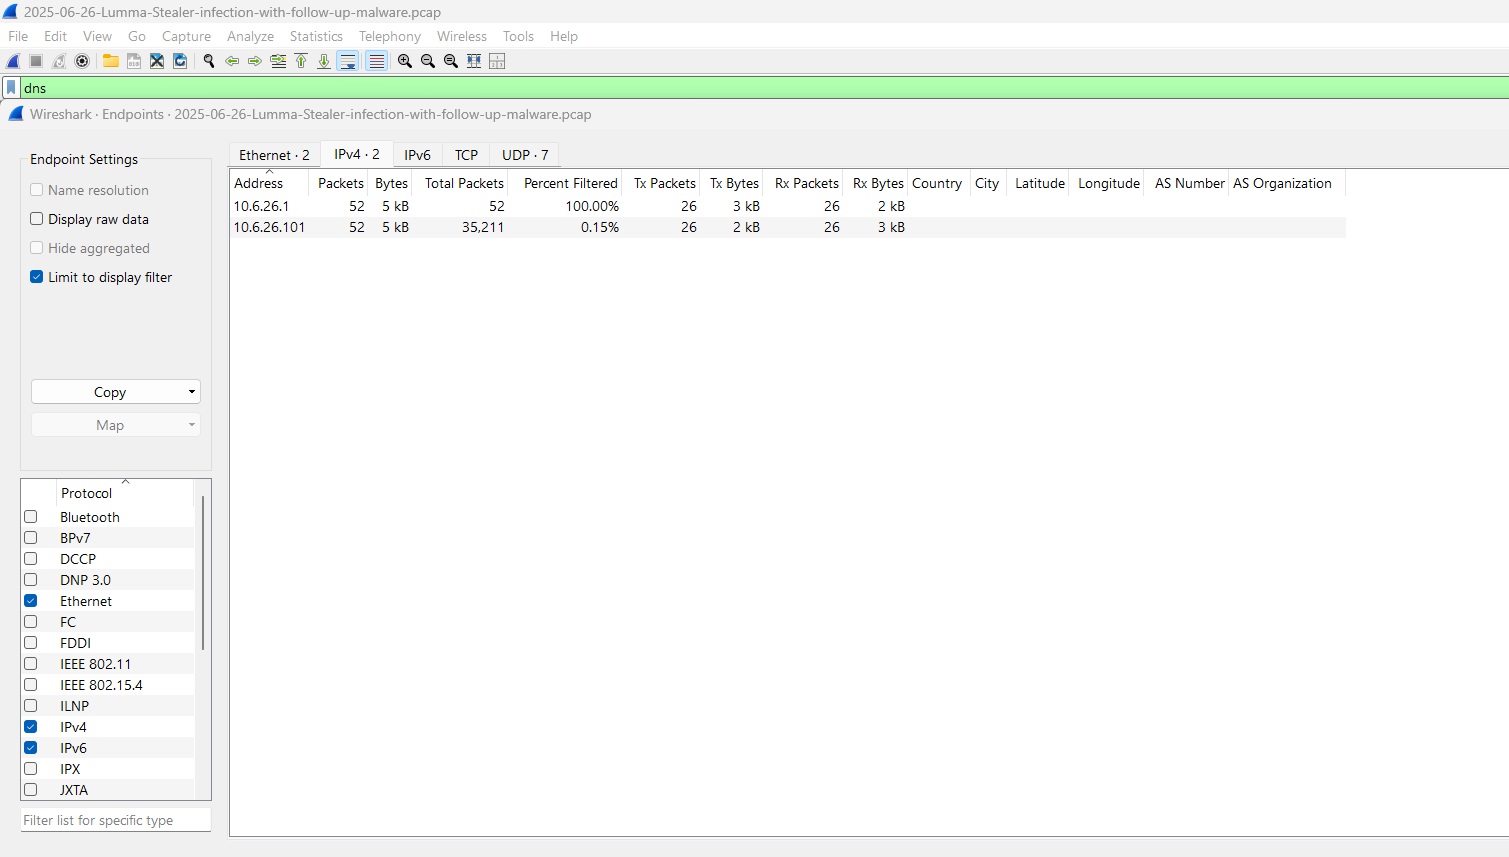
Task: Enable the Bluetooth protocol checkbox
Action: tap(31, 517)
